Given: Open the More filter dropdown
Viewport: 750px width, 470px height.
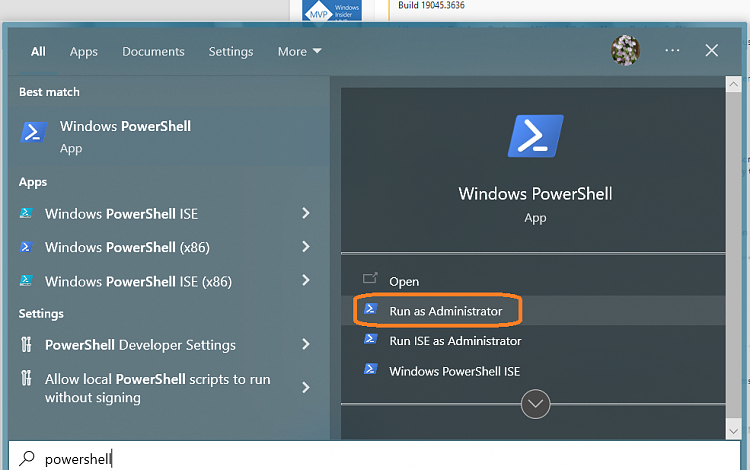Looking at the screenshot, I should coord(299,52).
